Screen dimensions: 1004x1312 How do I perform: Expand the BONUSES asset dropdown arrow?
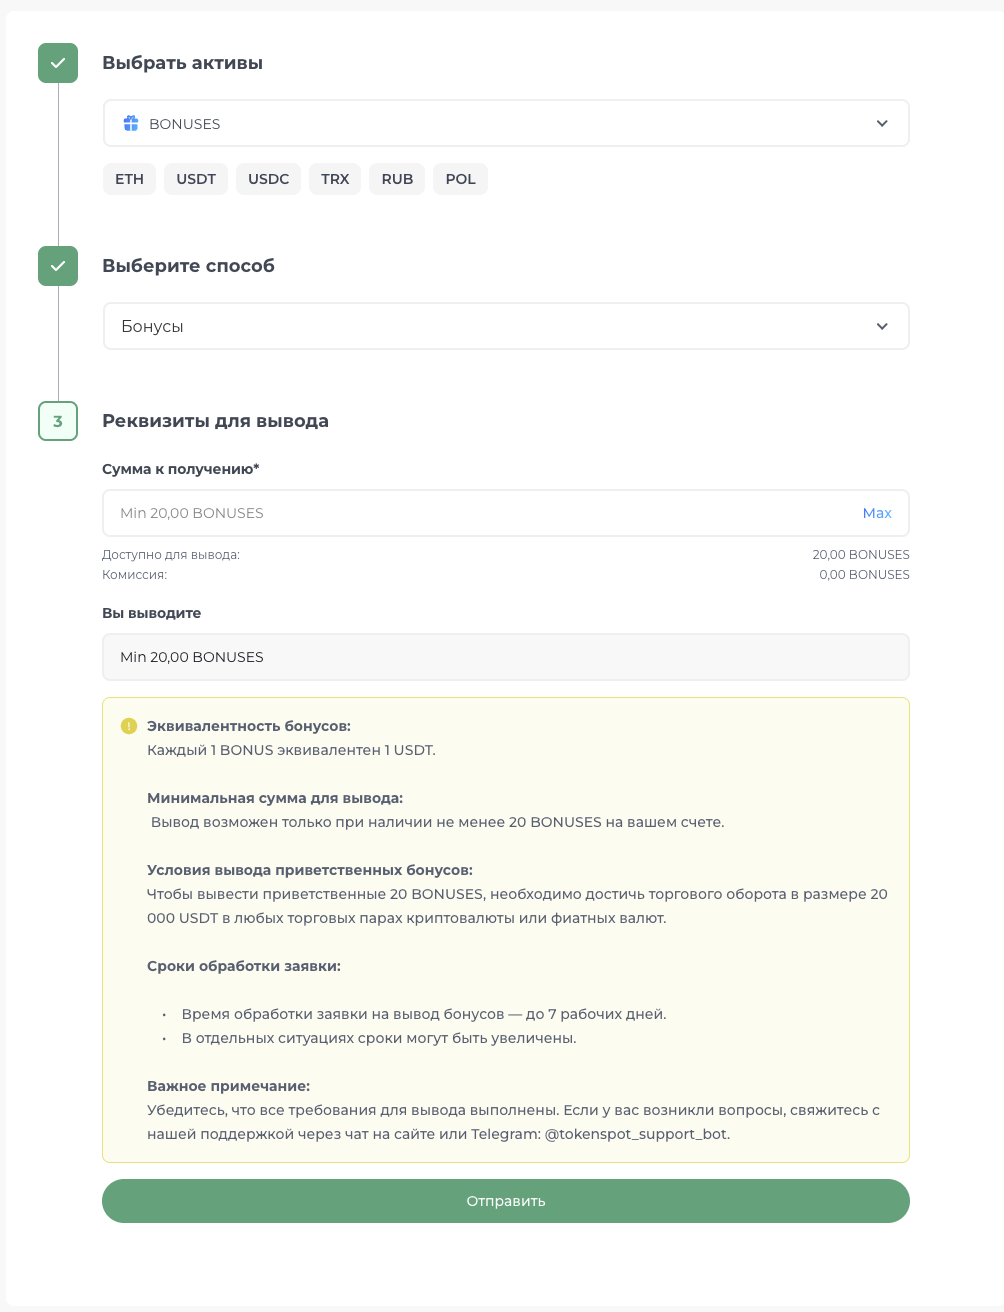882,124
